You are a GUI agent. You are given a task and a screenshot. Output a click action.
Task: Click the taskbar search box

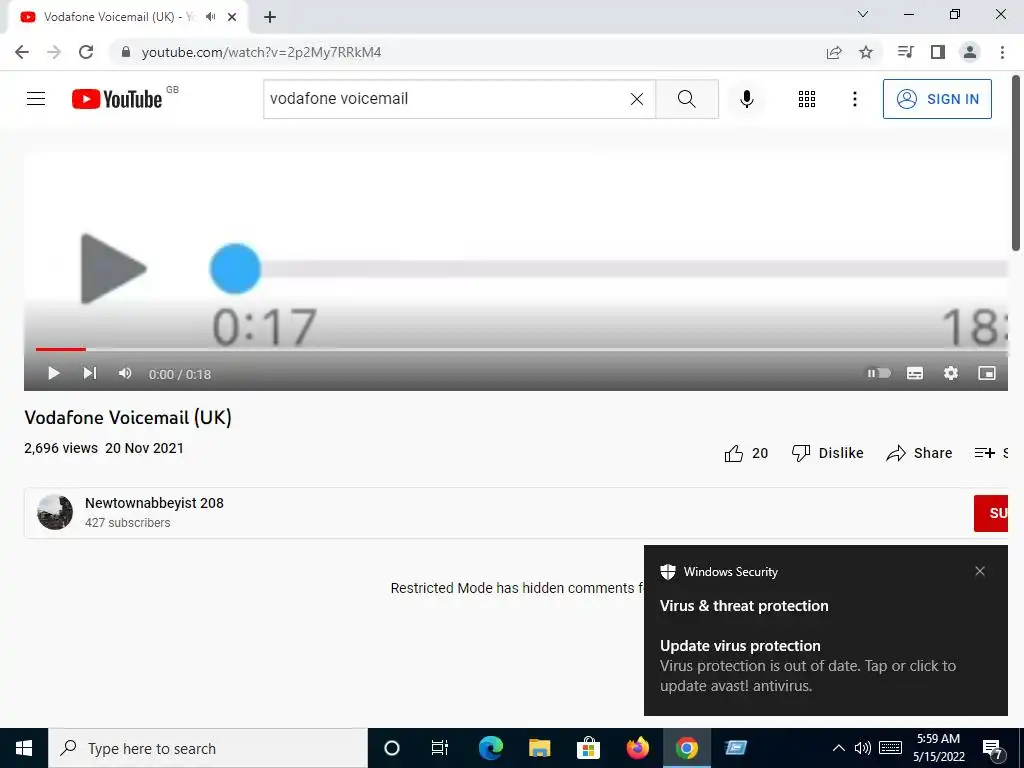pyautogui.click(x=208, y=748)
